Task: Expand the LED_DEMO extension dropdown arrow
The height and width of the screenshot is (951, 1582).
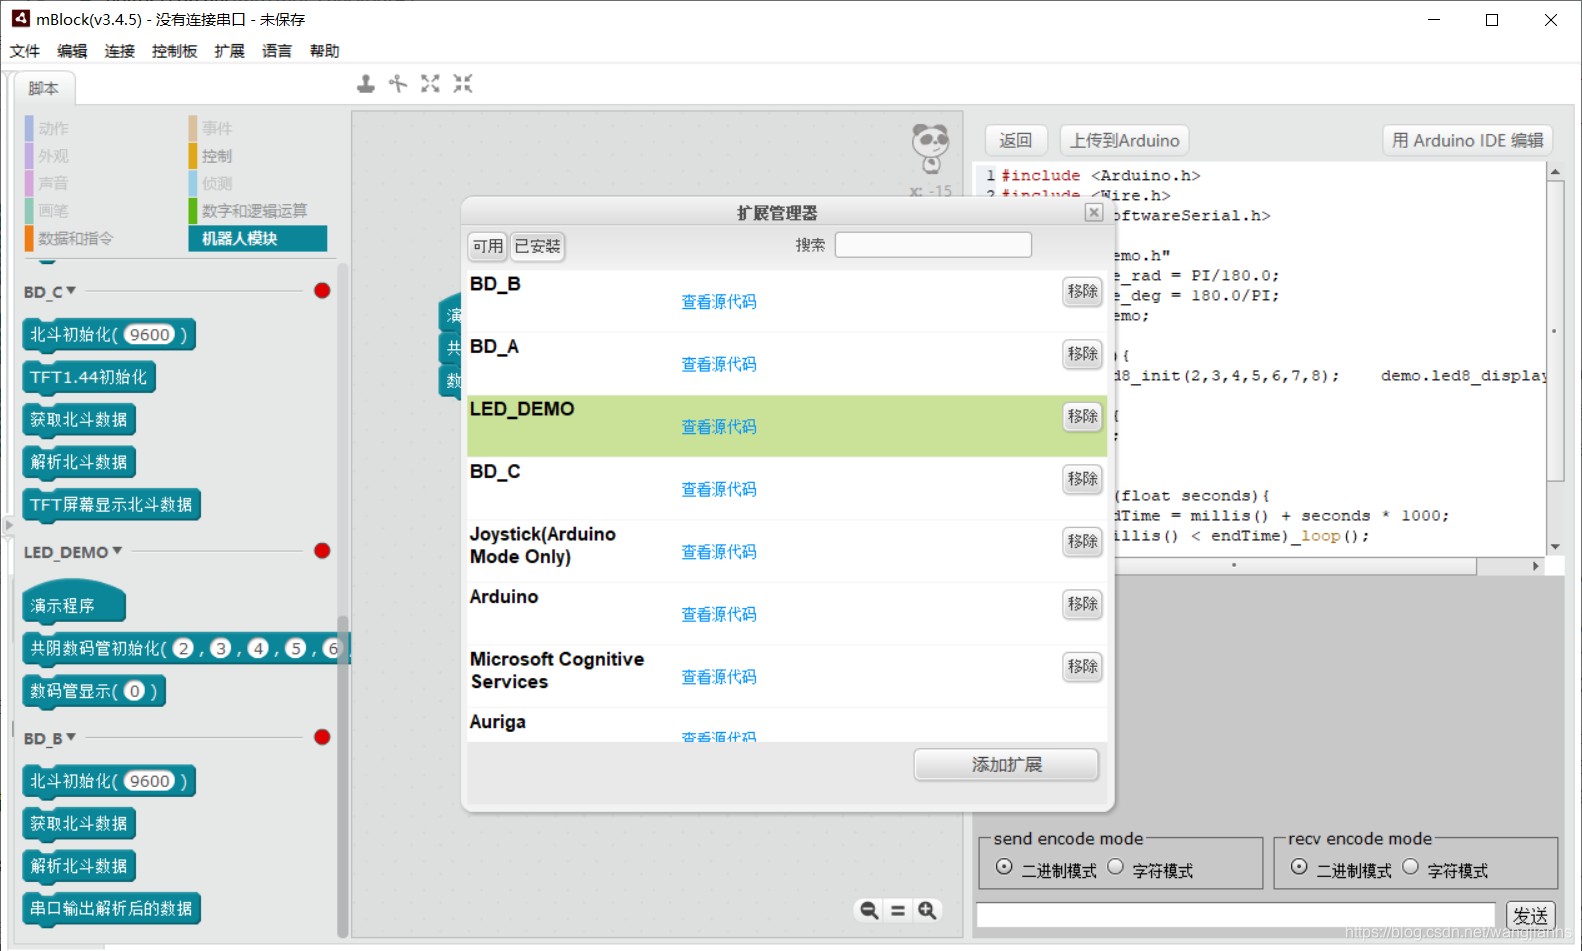Action: click(x=117, y=551)
